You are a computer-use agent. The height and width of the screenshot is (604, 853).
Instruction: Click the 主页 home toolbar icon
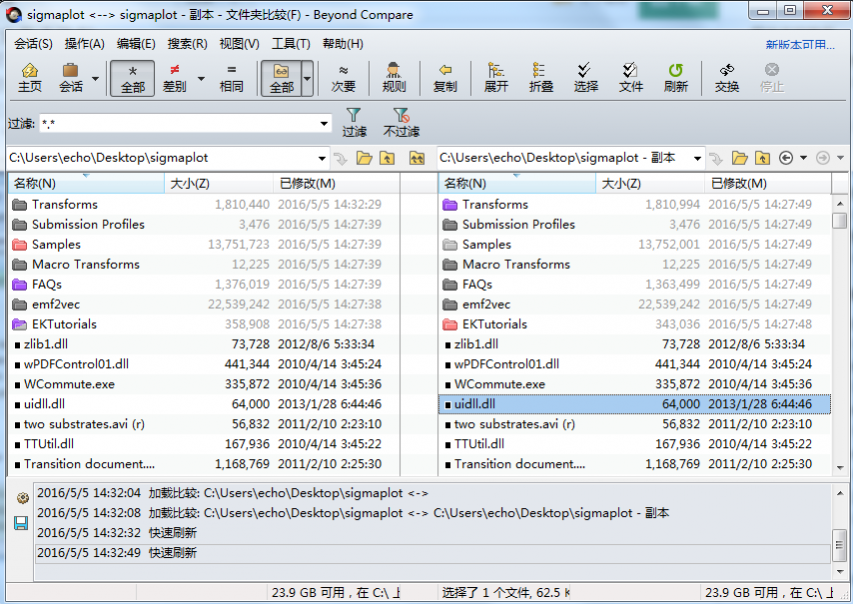pos(30,77)
